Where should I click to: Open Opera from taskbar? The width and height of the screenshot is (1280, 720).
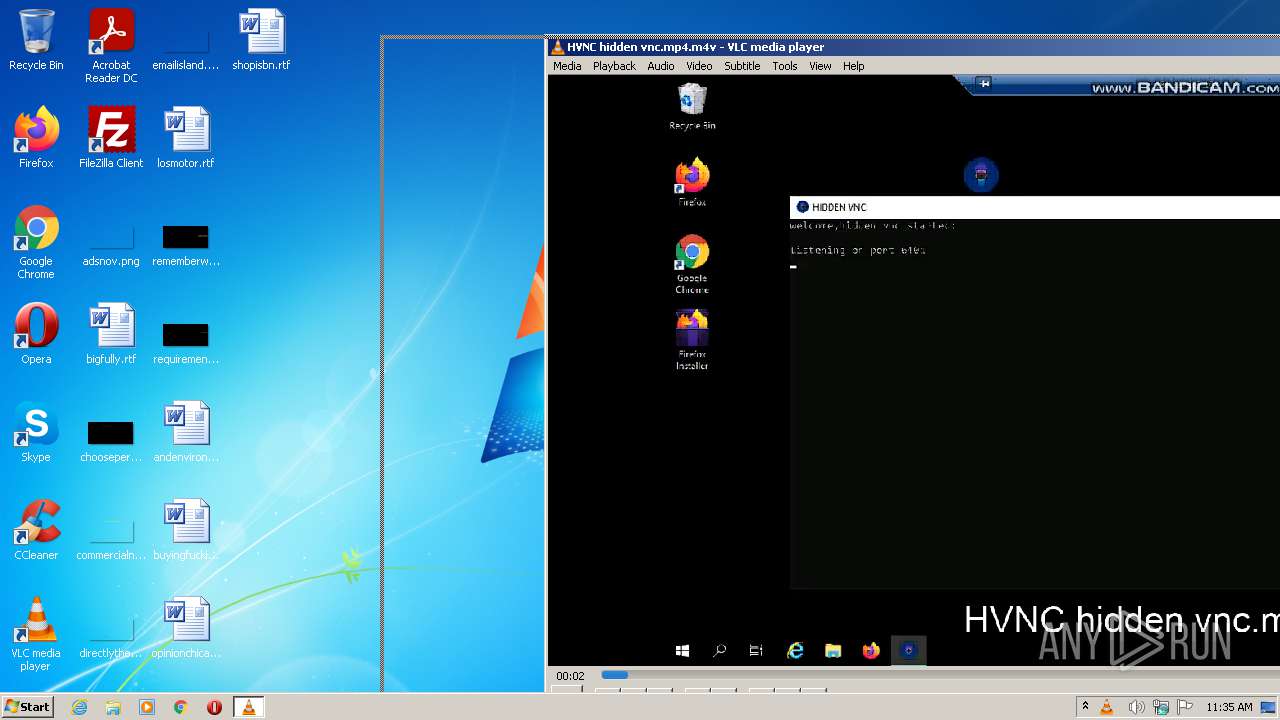(214, 707)
